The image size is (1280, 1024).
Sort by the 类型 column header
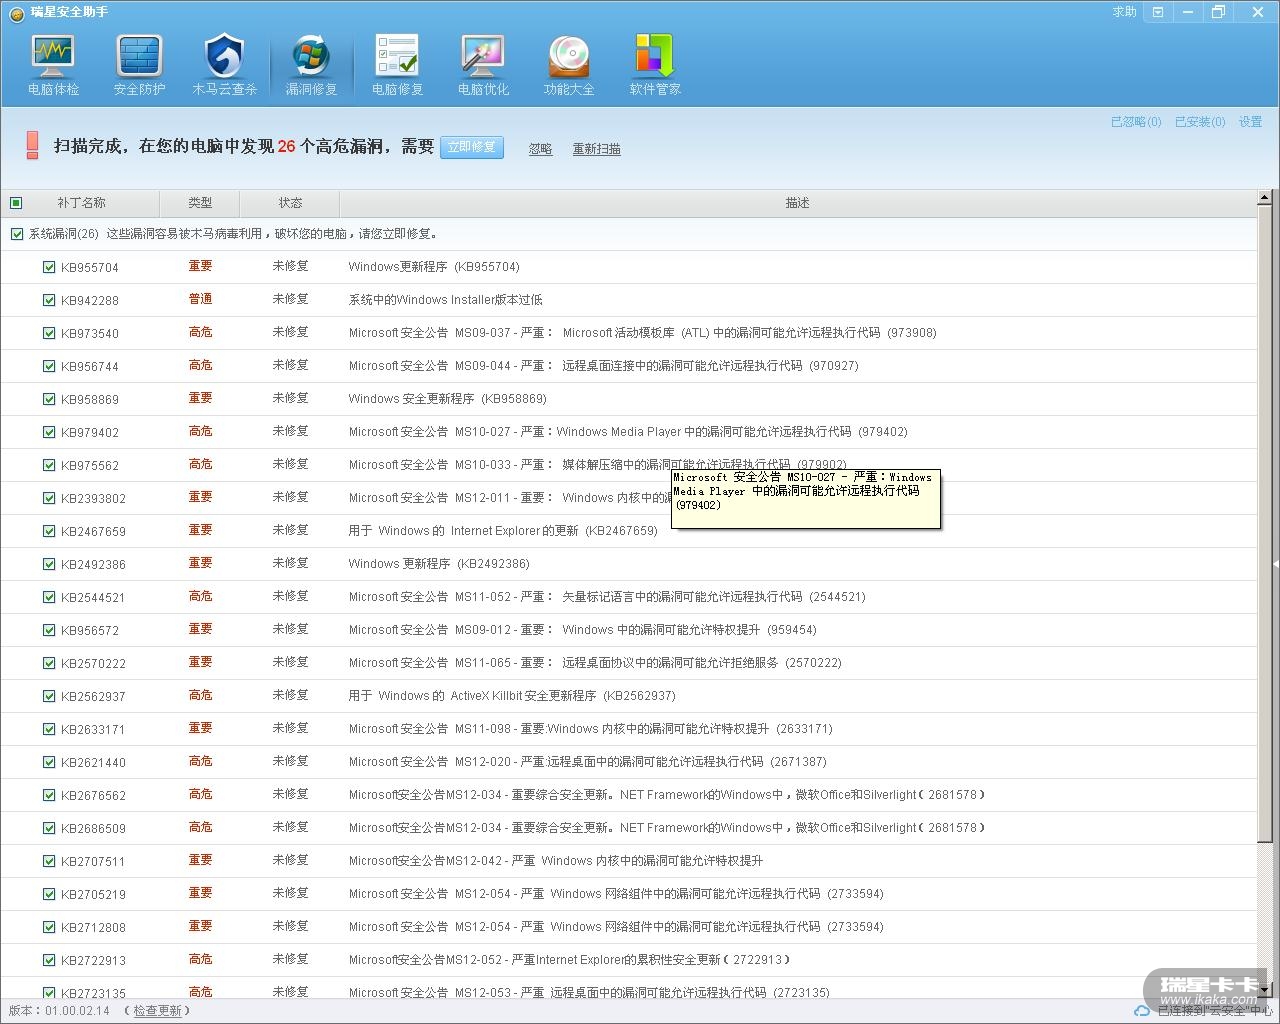point(200,203)
